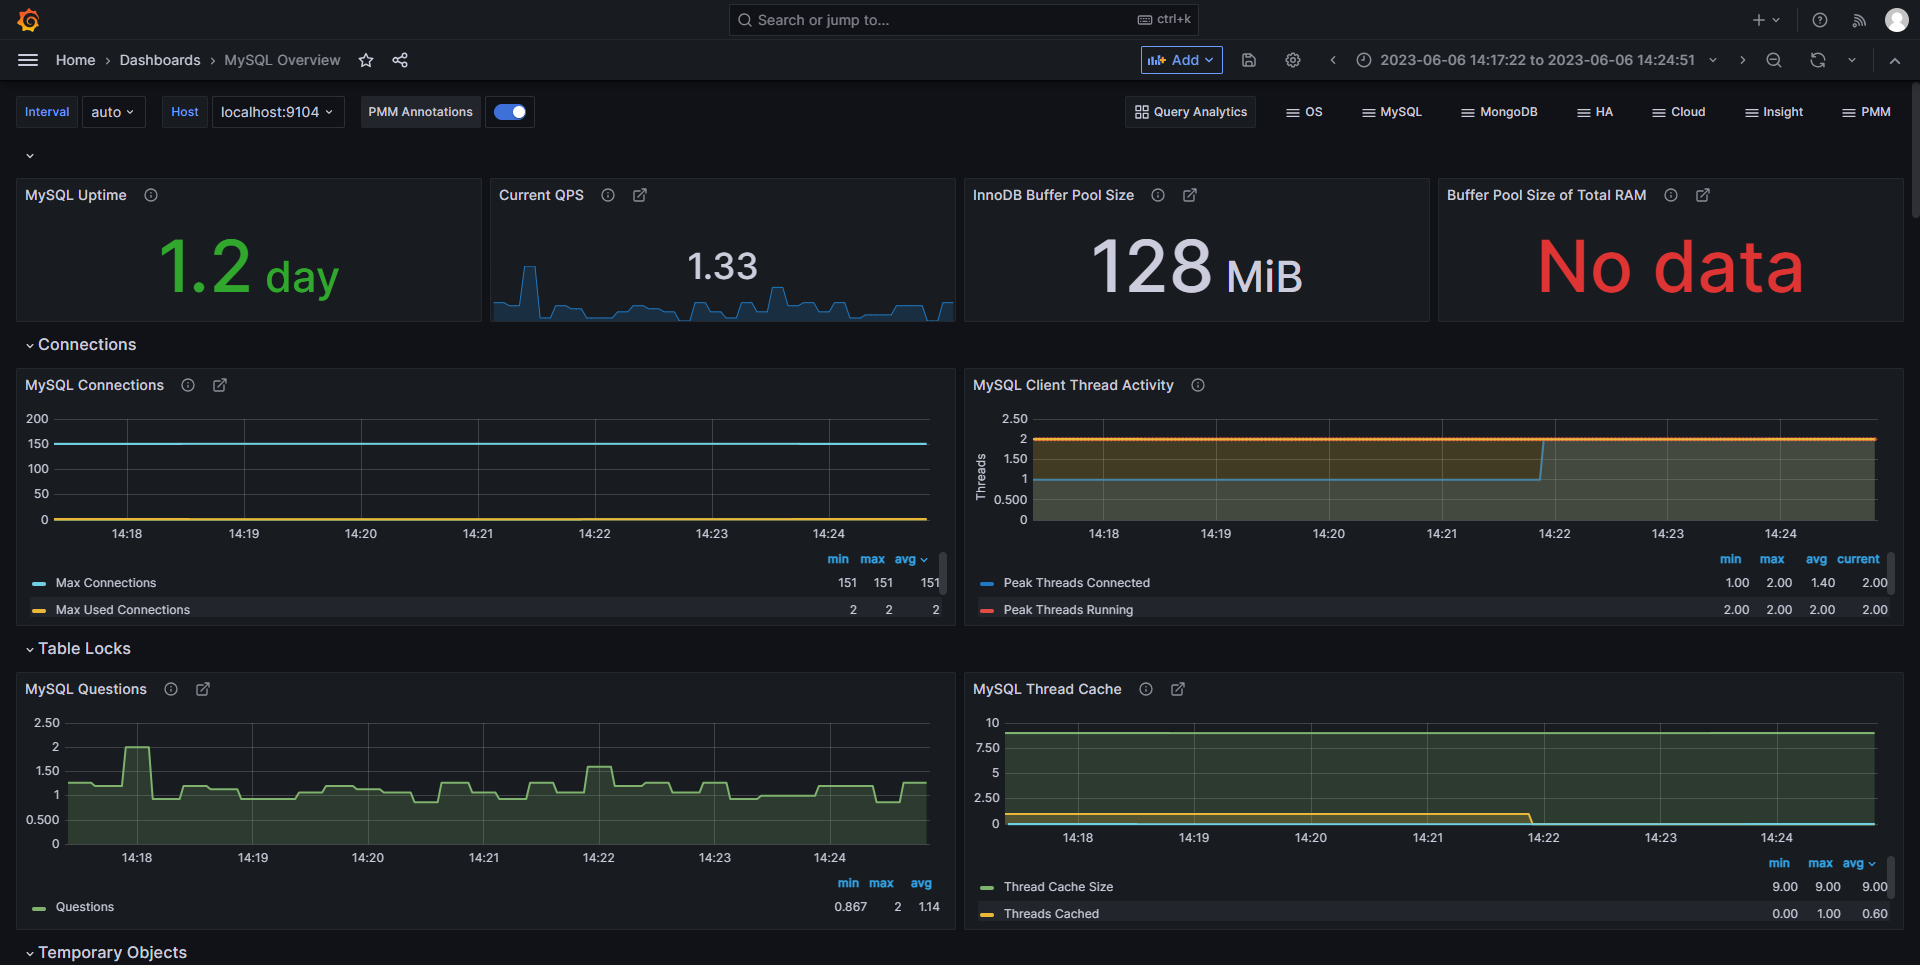Open the main hamburger menu

[28, 60]
